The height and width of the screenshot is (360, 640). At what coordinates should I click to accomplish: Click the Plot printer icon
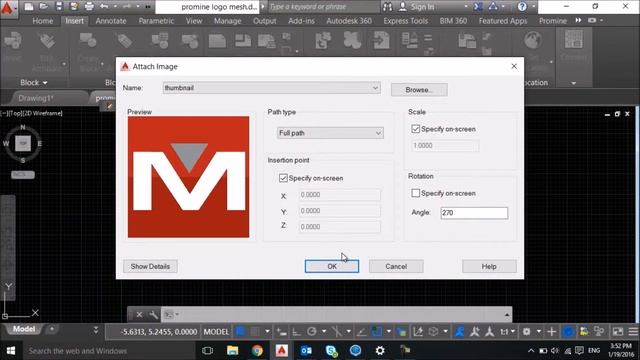tap(89, 7)
